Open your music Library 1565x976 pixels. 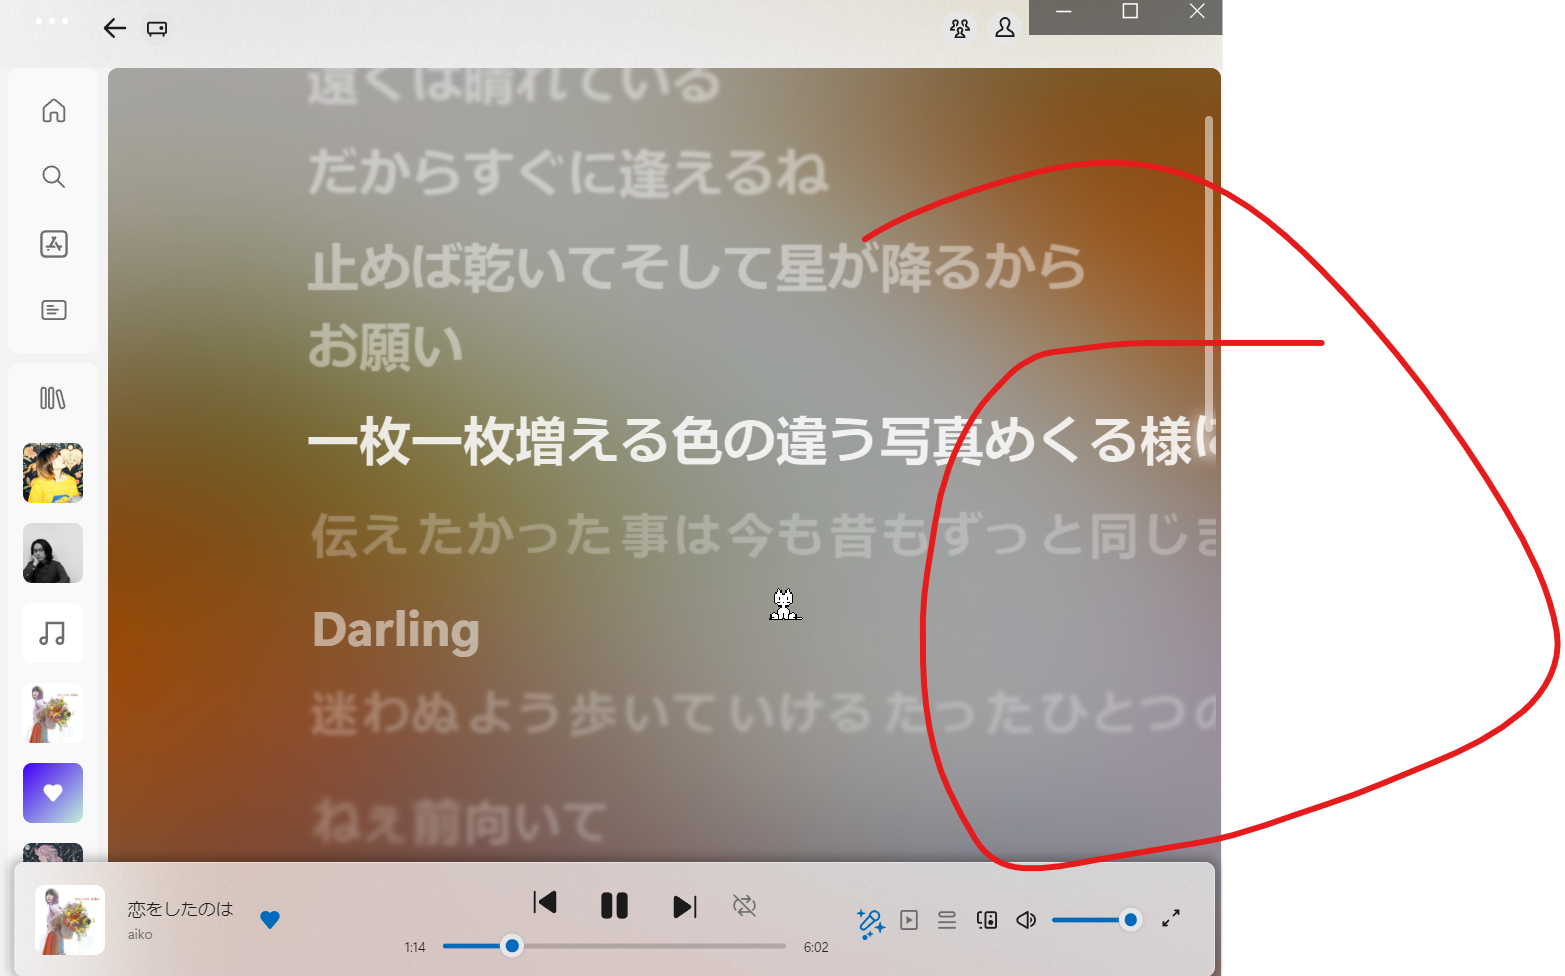53,397
